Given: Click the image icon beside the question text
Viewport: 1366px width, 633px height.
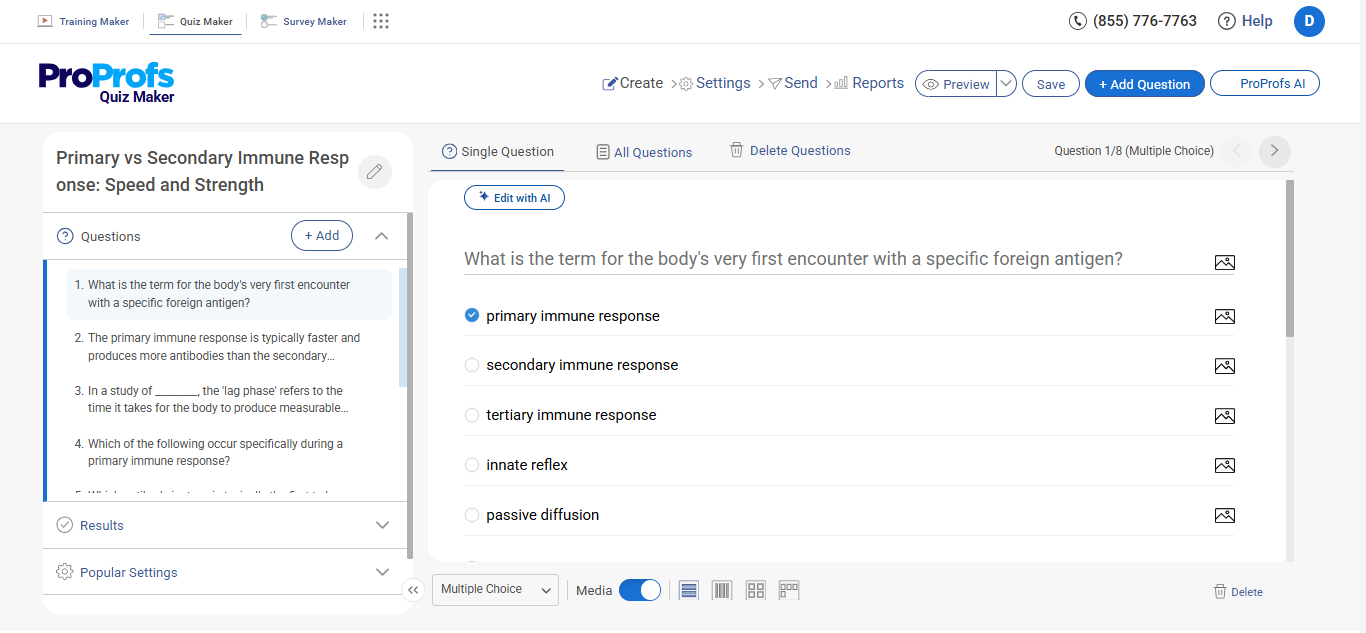Looking at the screenshot, I should (1224, 262).
